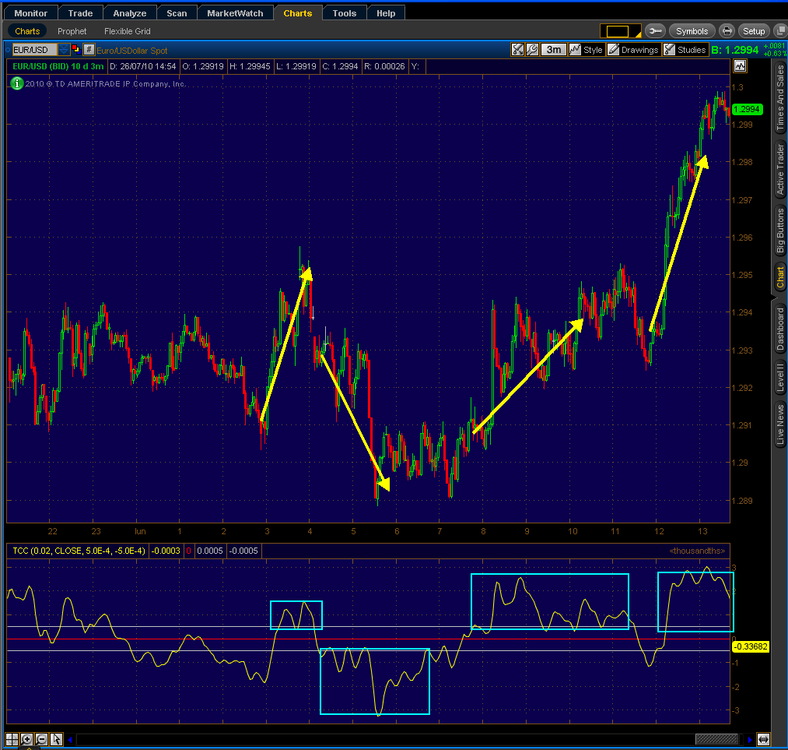Viewport: 788px width, 750px height.
Task: Click the zoom out magnifier icon
Action: 41,739
